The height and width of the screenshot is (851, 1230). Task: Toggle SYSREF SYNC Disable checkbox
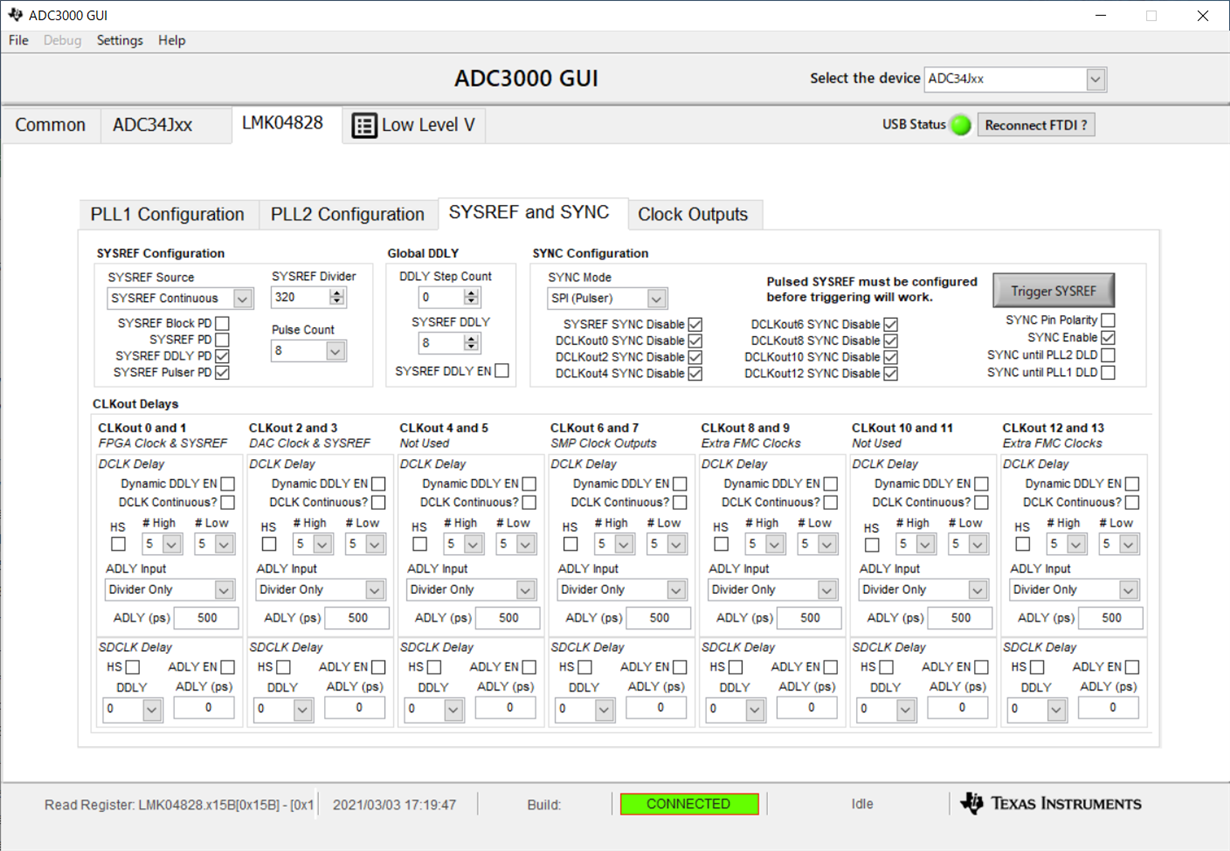coord(695,324)
